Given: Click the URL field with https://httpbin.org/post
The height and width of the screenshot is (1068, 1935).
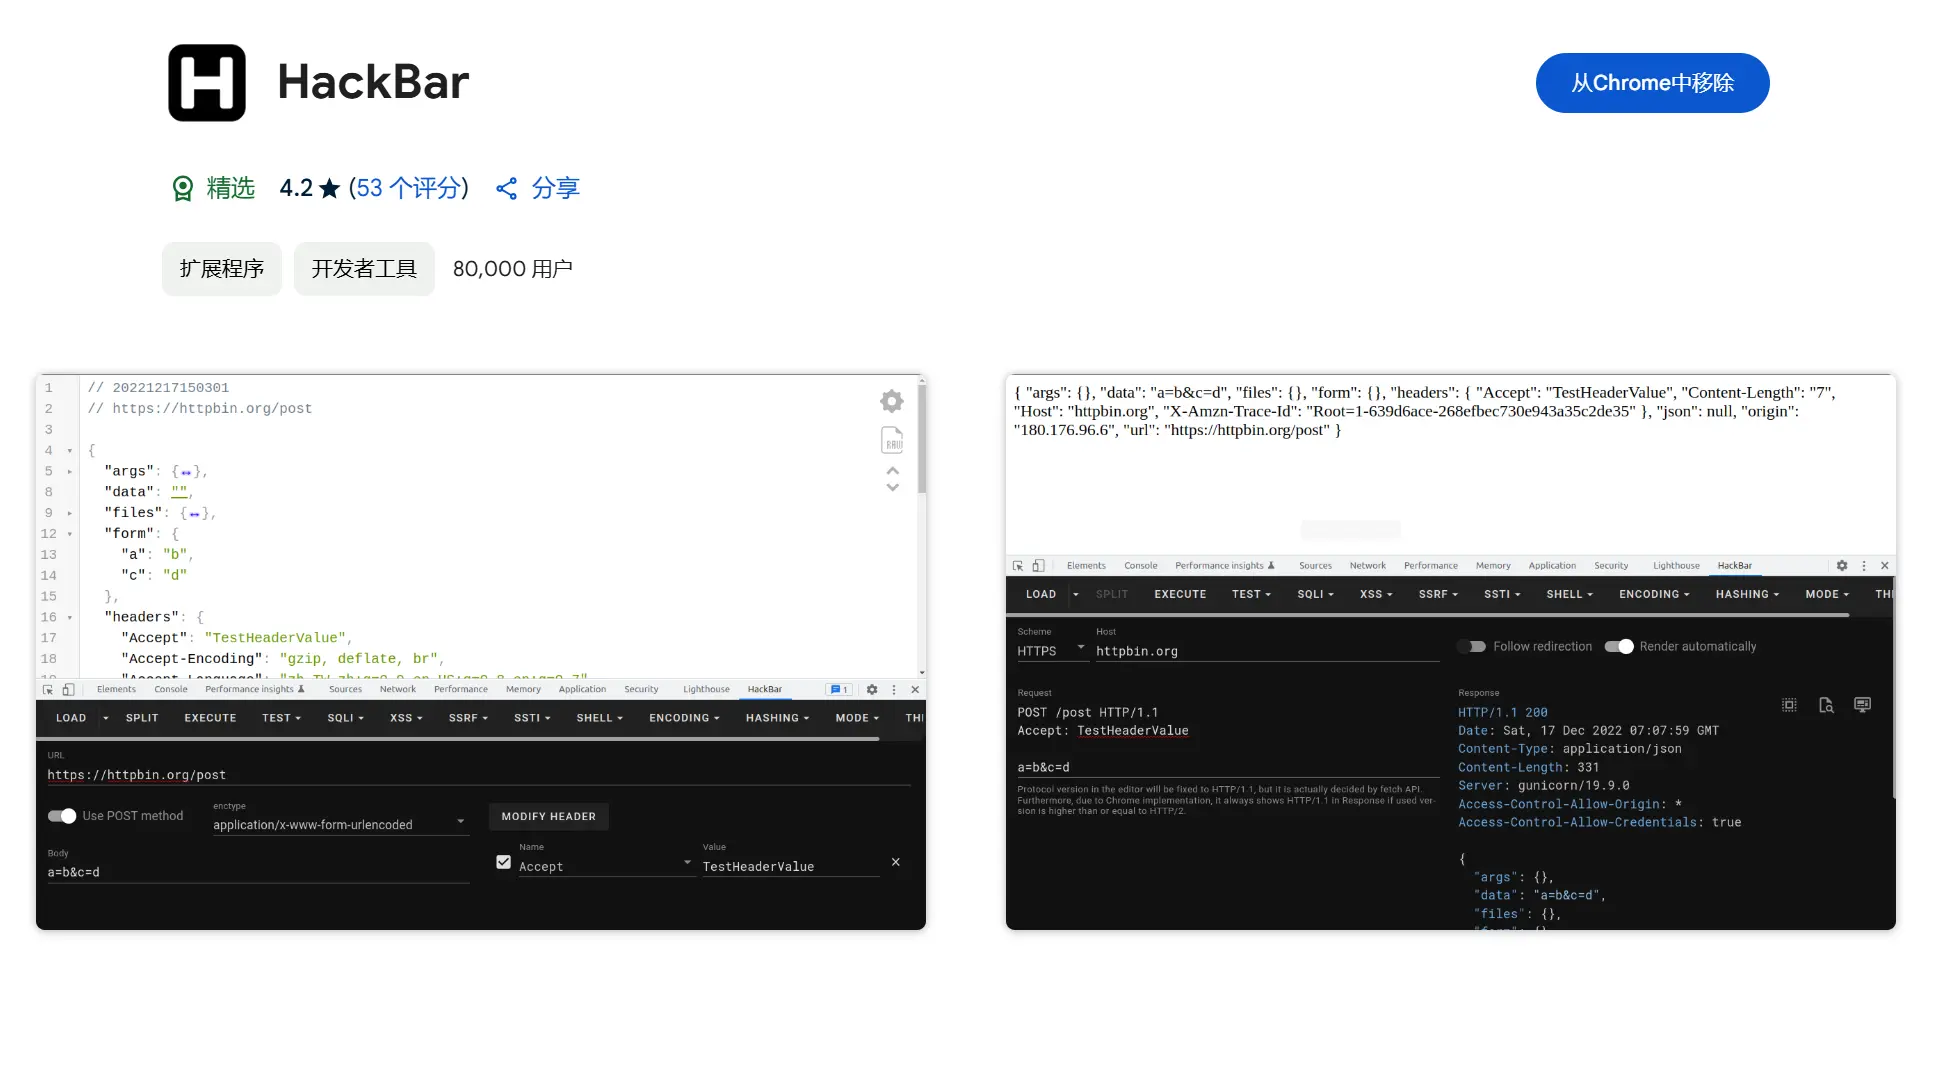Looking at the screenshot, I should [x=479, y=775].
